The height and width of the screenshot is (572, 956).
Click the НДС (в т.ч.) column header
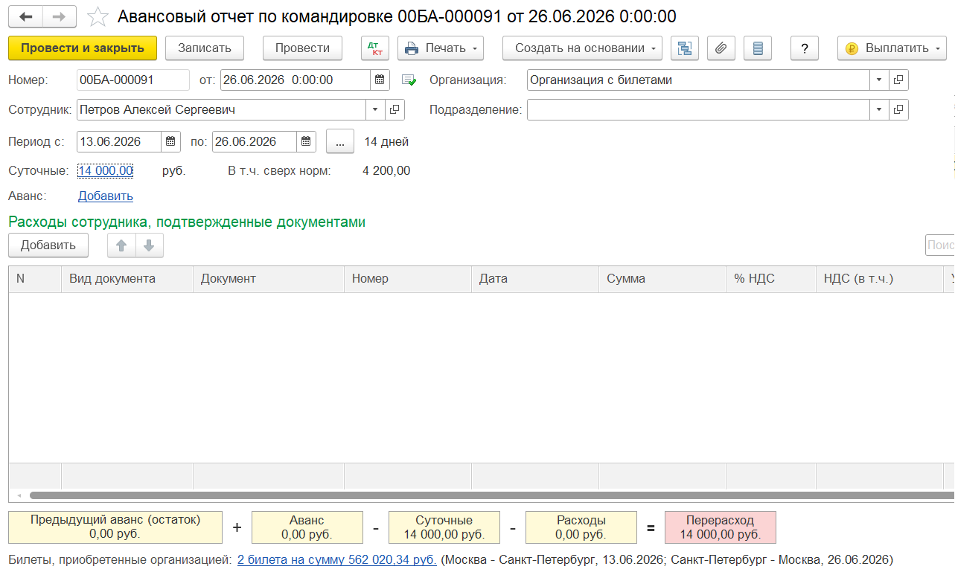point(880,279)
